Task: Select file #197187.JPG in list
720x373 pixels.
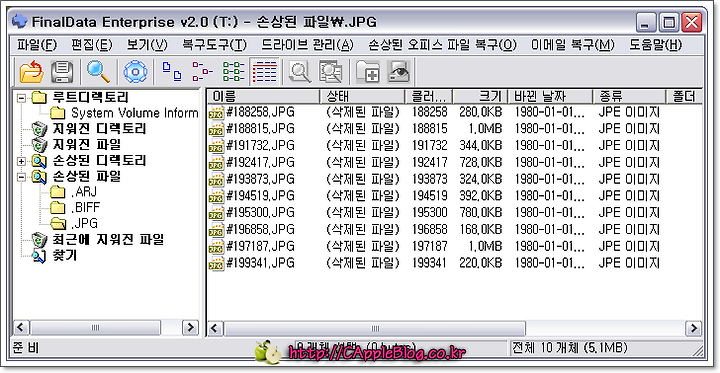Action: [x=260, y=247]
